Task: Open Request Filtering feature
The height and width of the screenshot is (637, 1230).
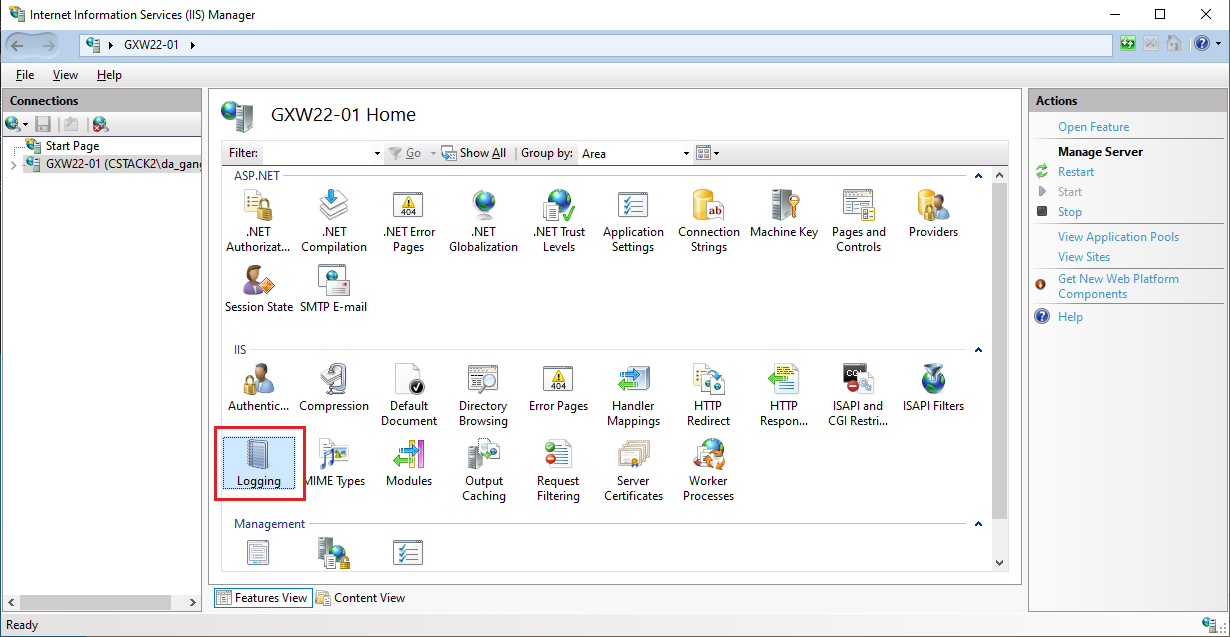Action: tap(559, 470)
